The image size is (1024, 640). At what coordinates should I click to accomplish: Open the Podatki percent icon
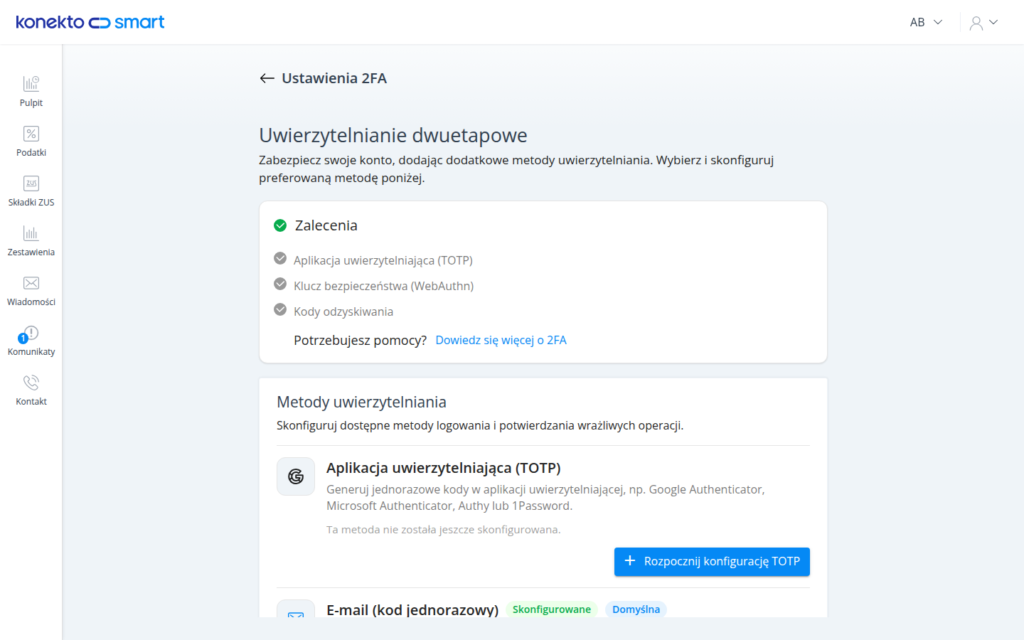31,134
